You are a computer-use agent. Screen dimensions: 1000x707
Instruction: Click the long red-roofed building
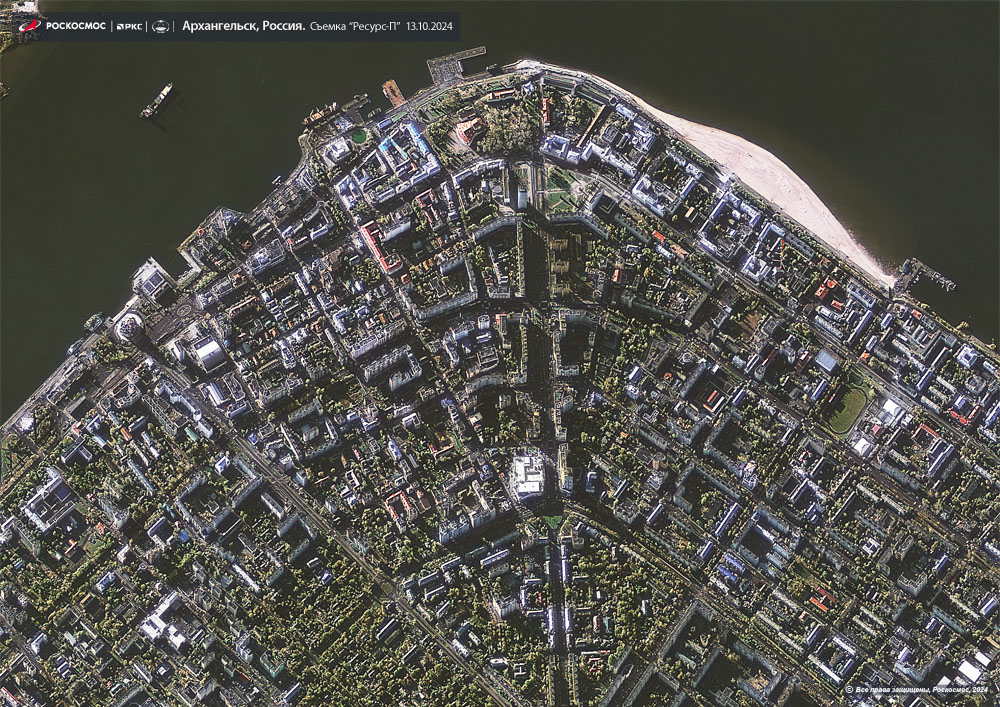[379, 247]
